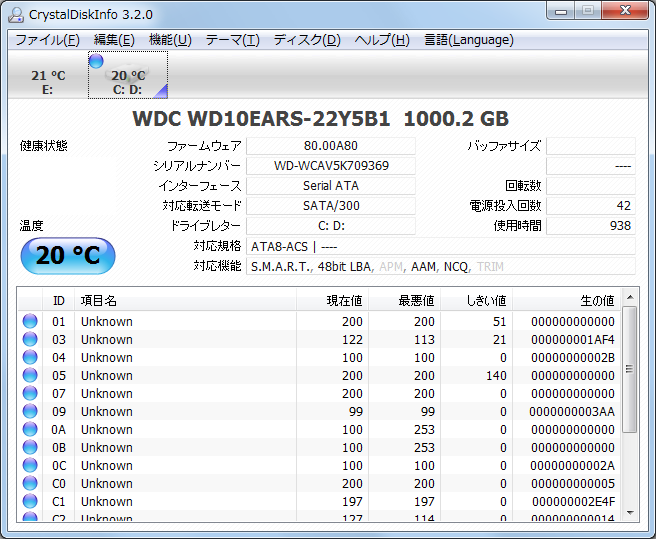This screenshot has width=656, height=539.
Task: Click the 項目名 column header
Action: click(185, 300)
